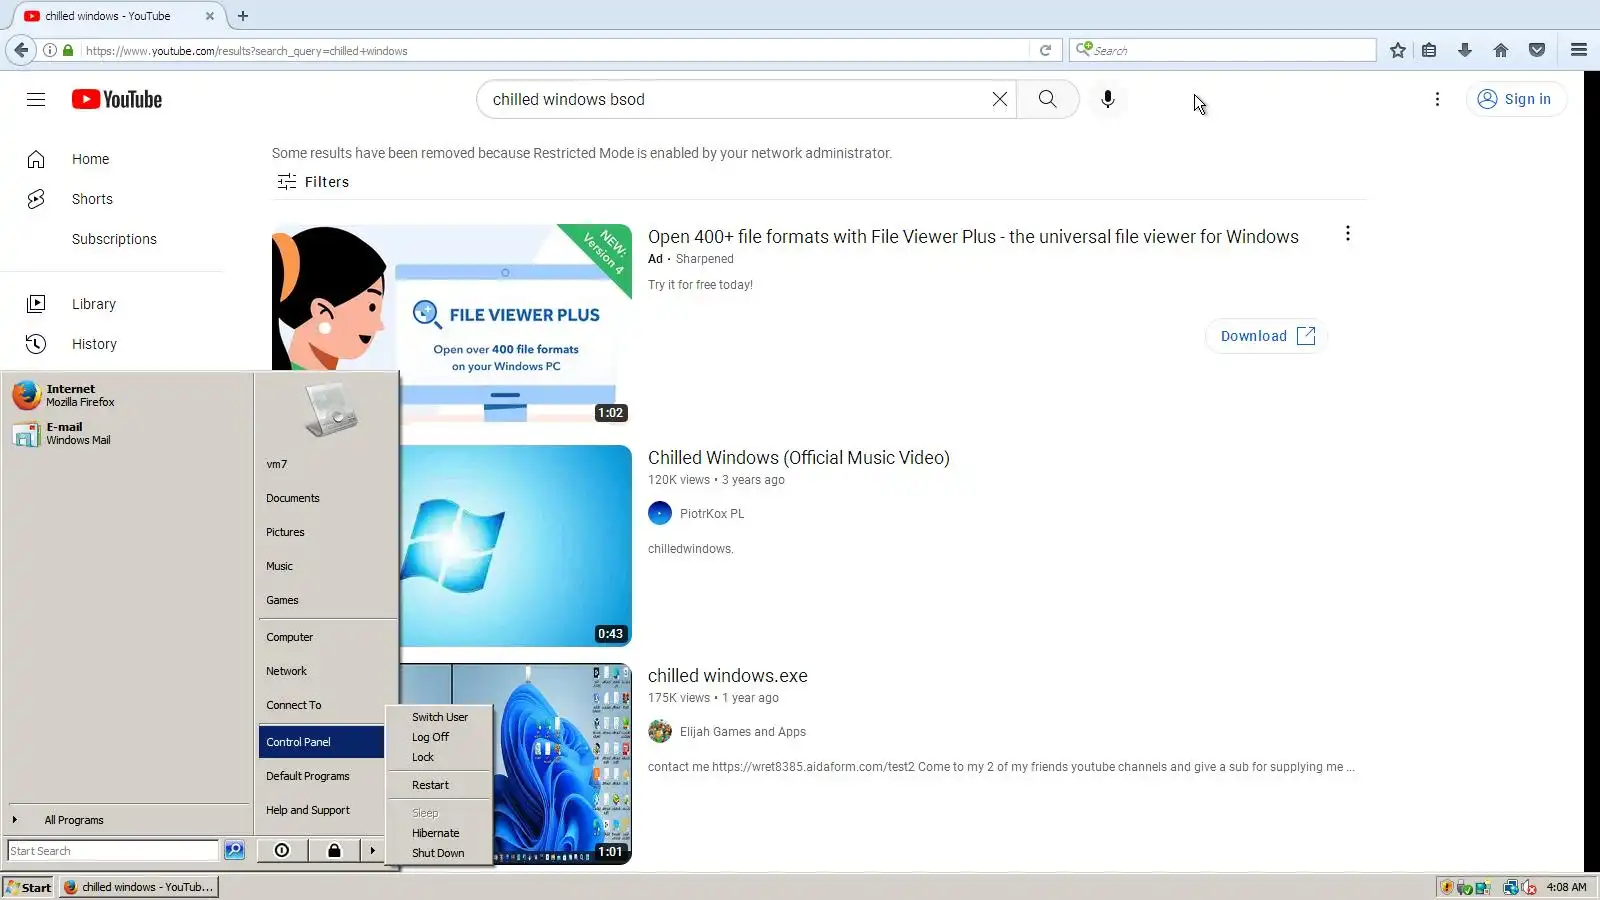Screen dimensions: 1600x900
Task: Click the Firefox toolbar Search field
Action: 1222,50
